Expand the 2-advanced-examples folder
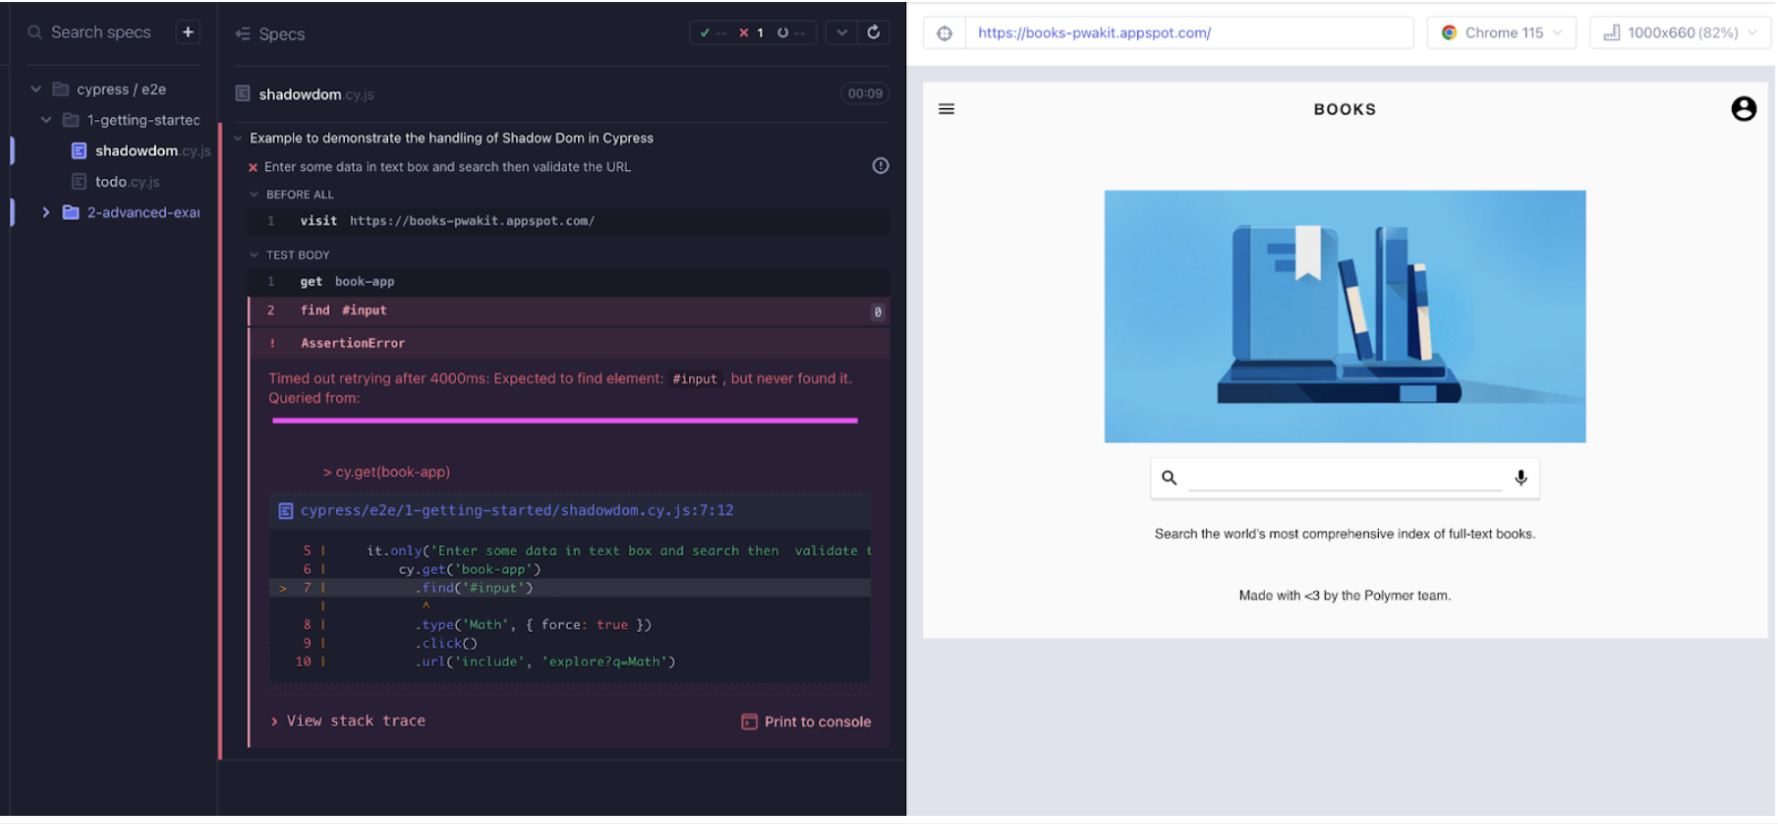 46,212
